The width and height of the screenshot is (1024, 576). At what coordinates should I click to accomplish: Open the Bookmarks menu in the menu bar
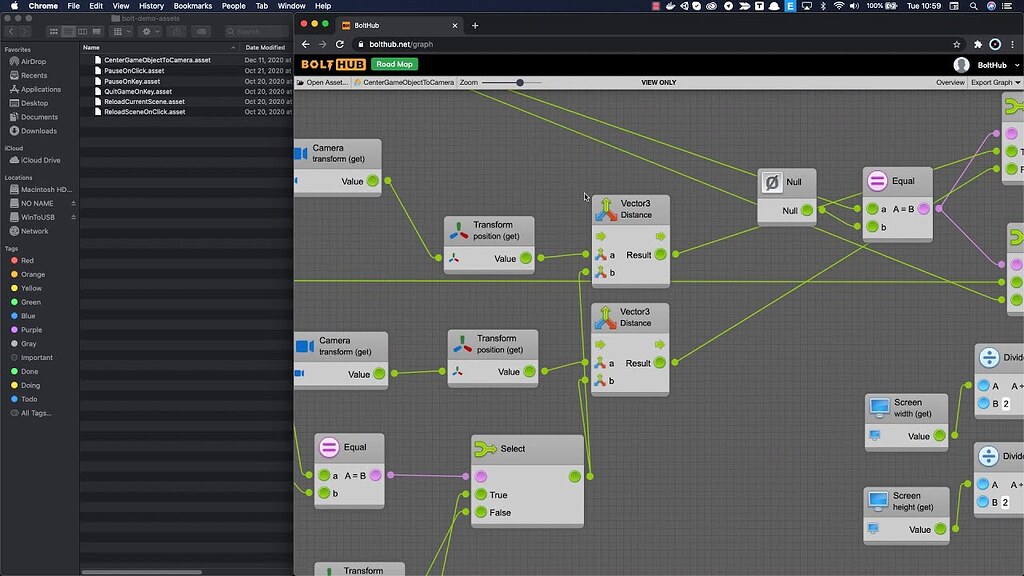[194, 5]
